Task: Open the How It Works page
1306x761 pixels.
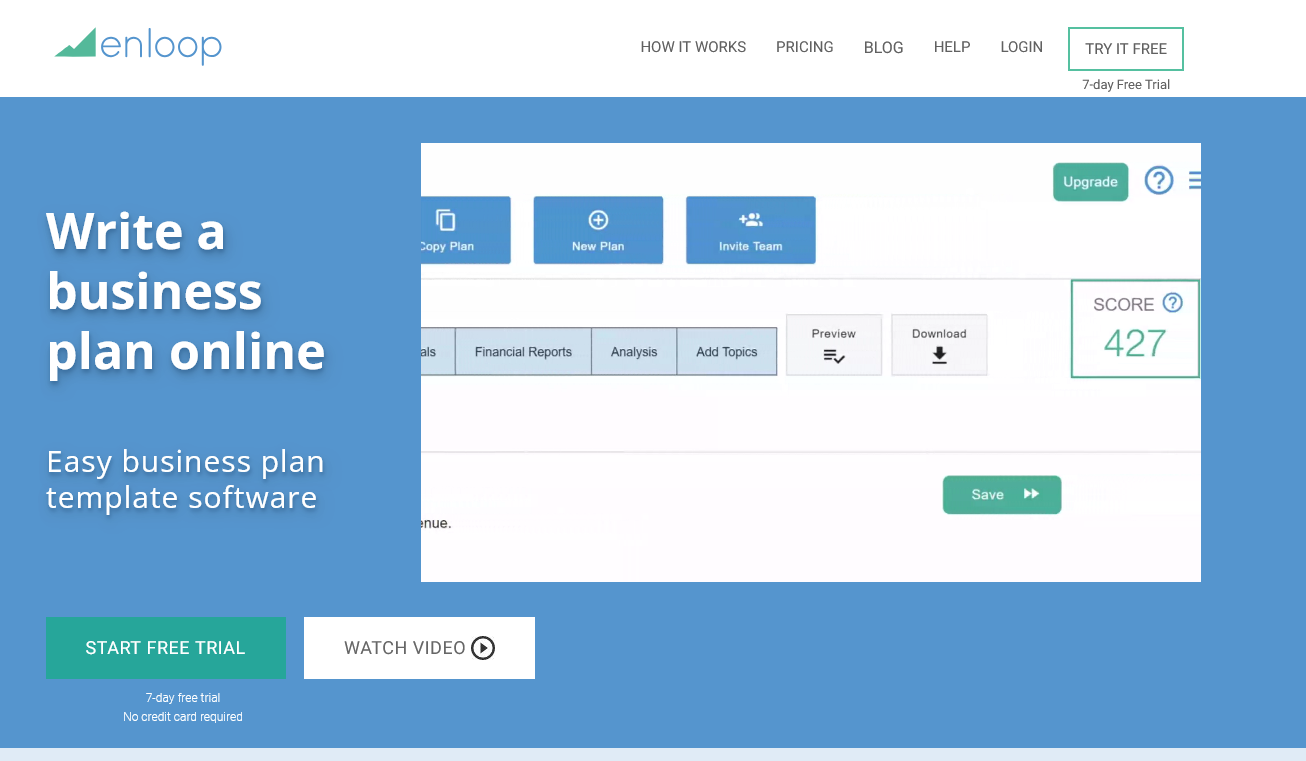Action: (693, 47)
